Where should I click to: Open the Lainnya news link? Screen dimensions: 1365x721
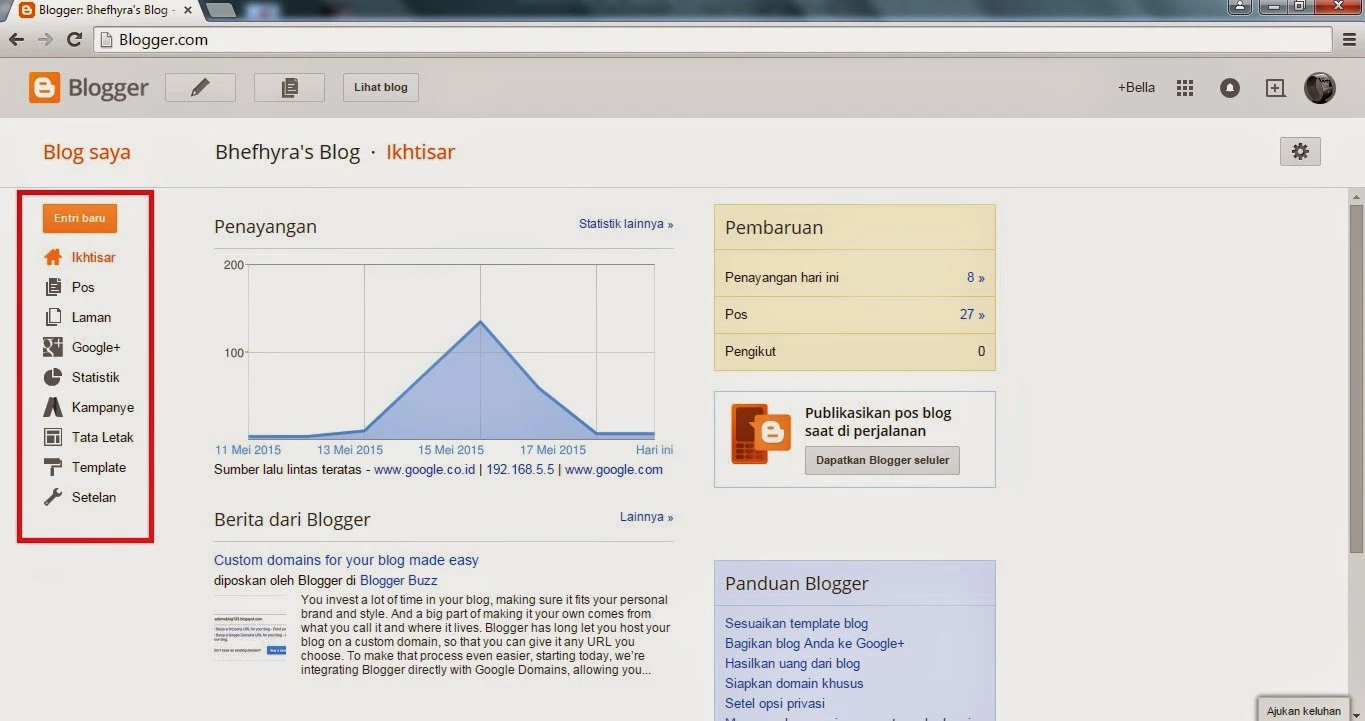click(646, 517)
